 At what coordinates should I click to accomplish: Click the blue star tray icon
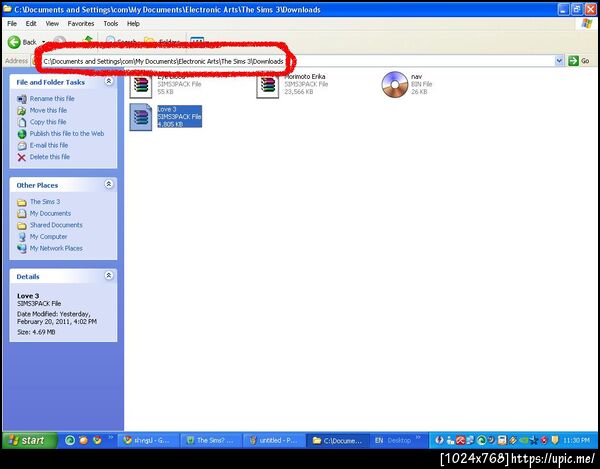tap(534, 440)
